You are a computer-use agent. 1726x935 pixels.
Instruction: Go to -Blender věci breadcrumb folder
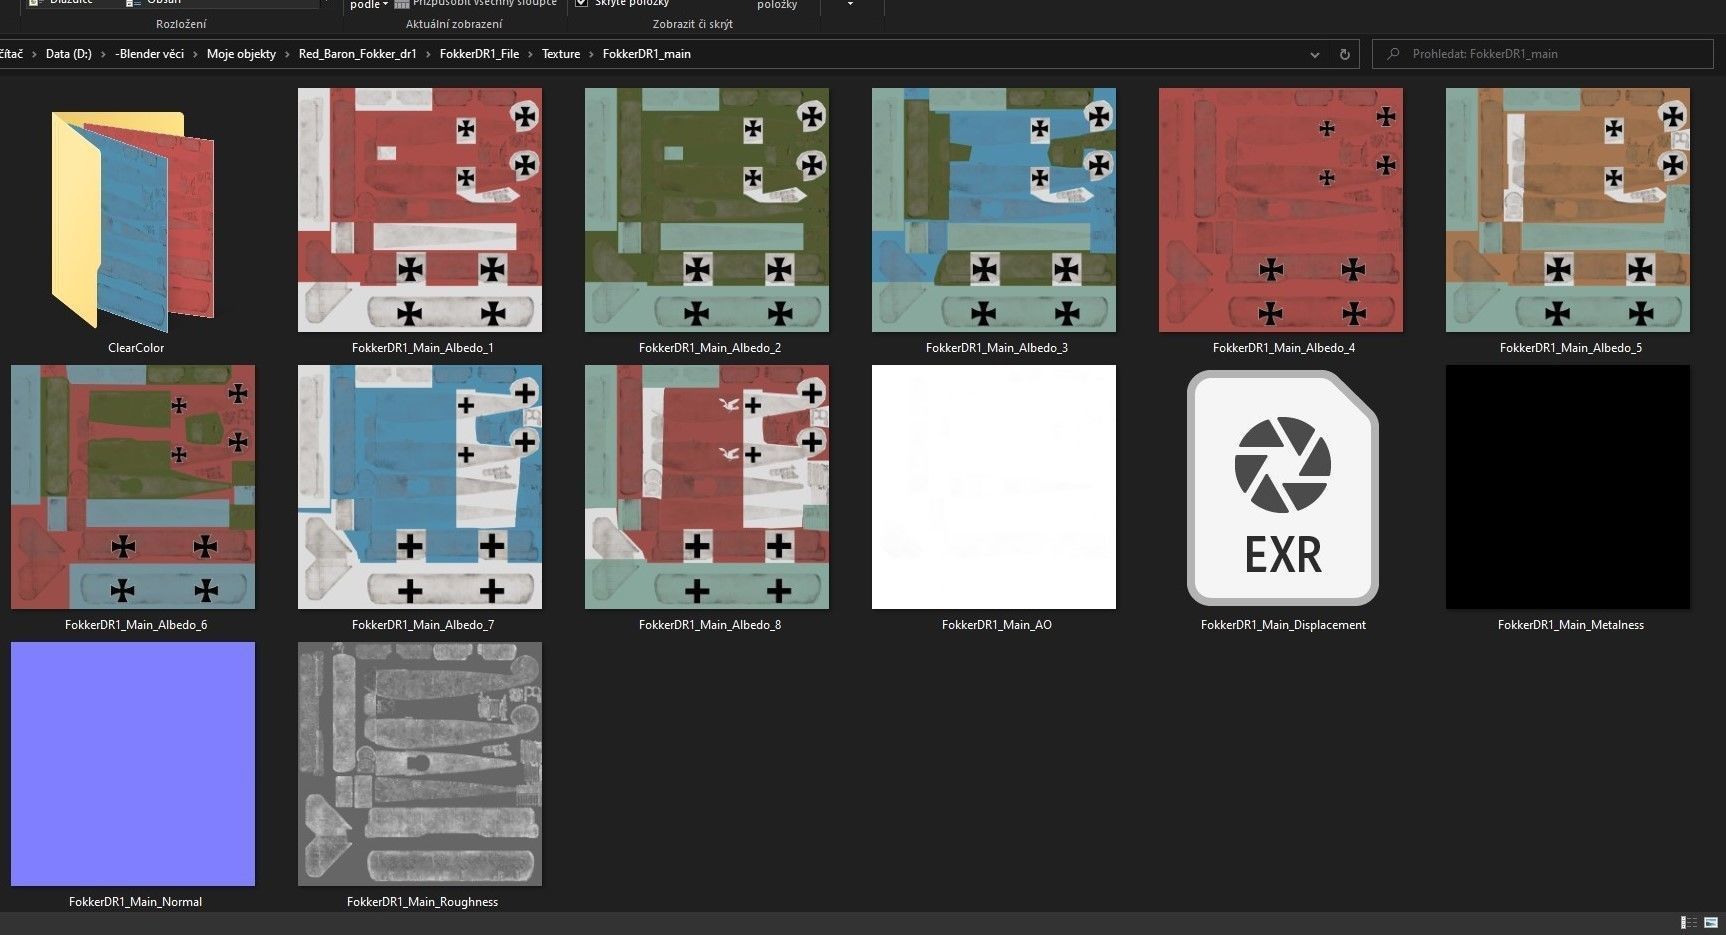click(x=150, y=54)
